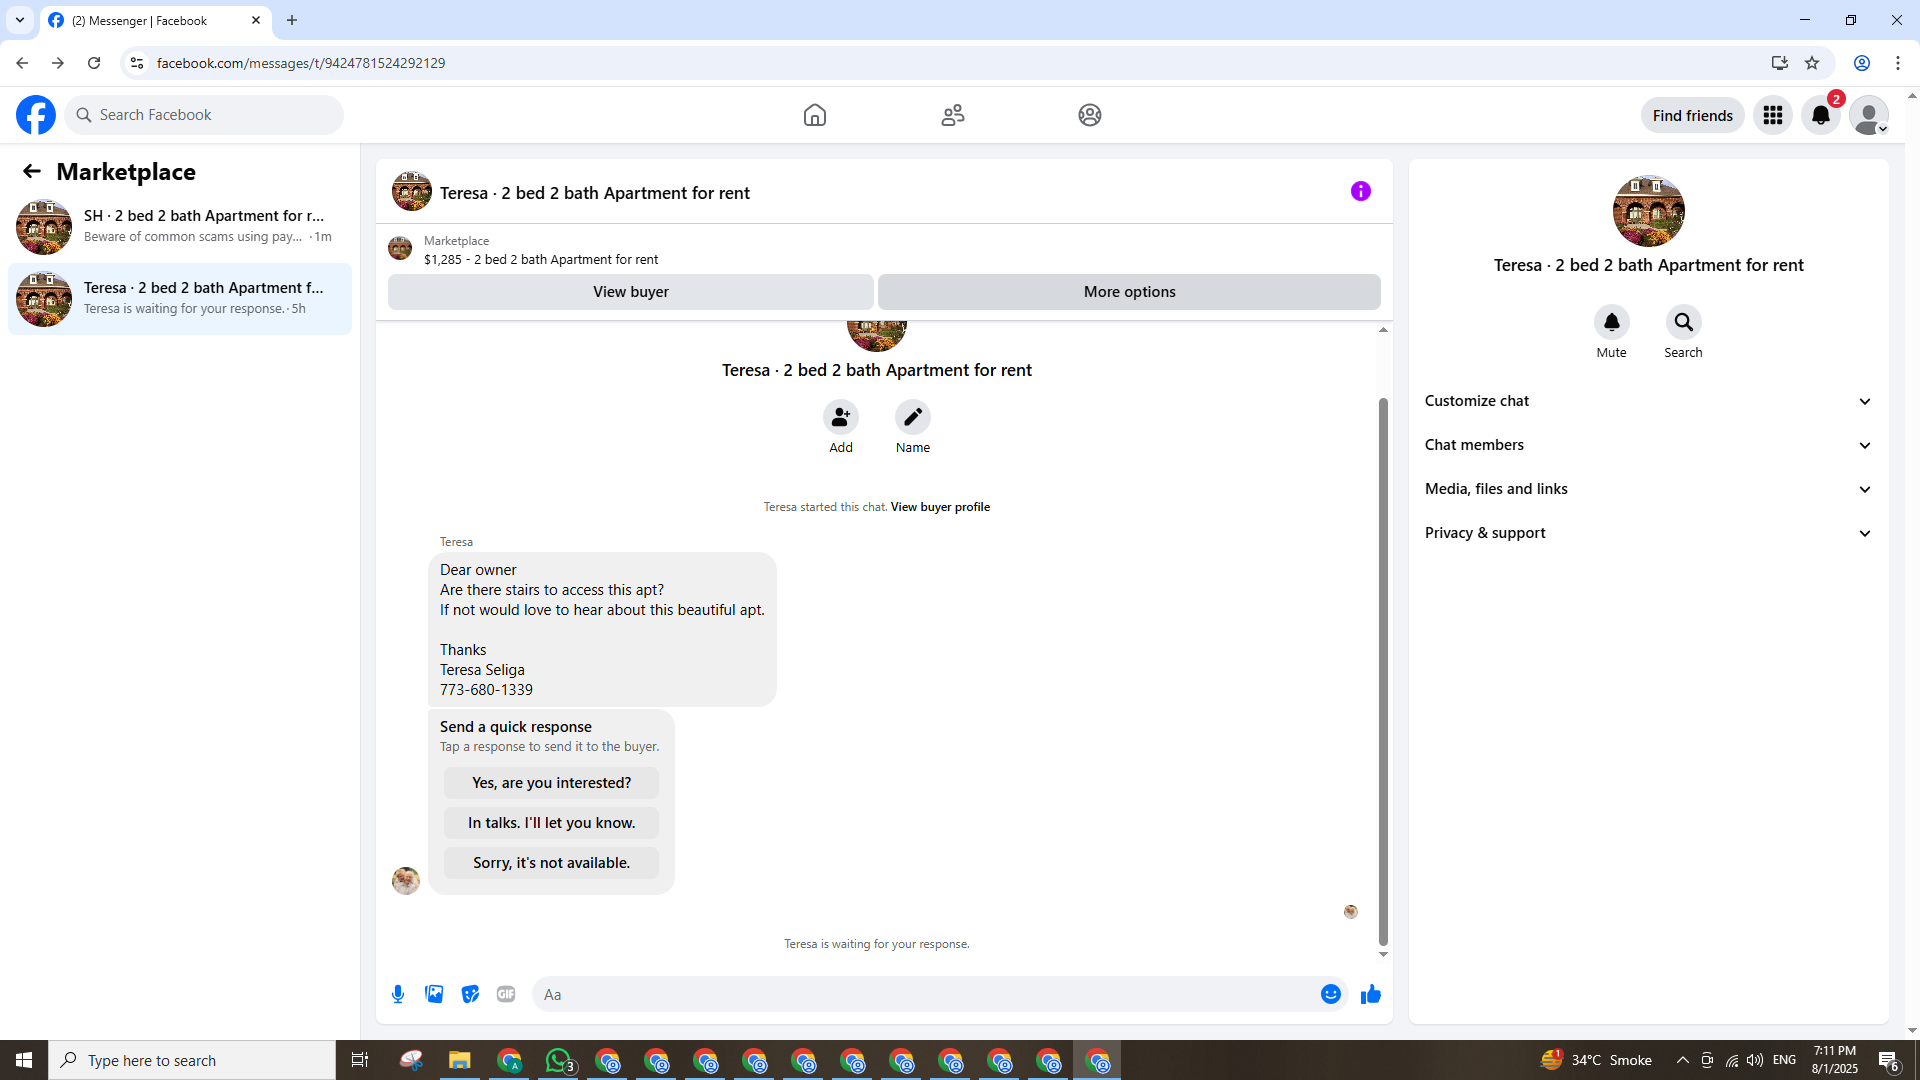Send a thumbs-up like
Screen dimensions: 1920x1080
(x=1371, y=994)
